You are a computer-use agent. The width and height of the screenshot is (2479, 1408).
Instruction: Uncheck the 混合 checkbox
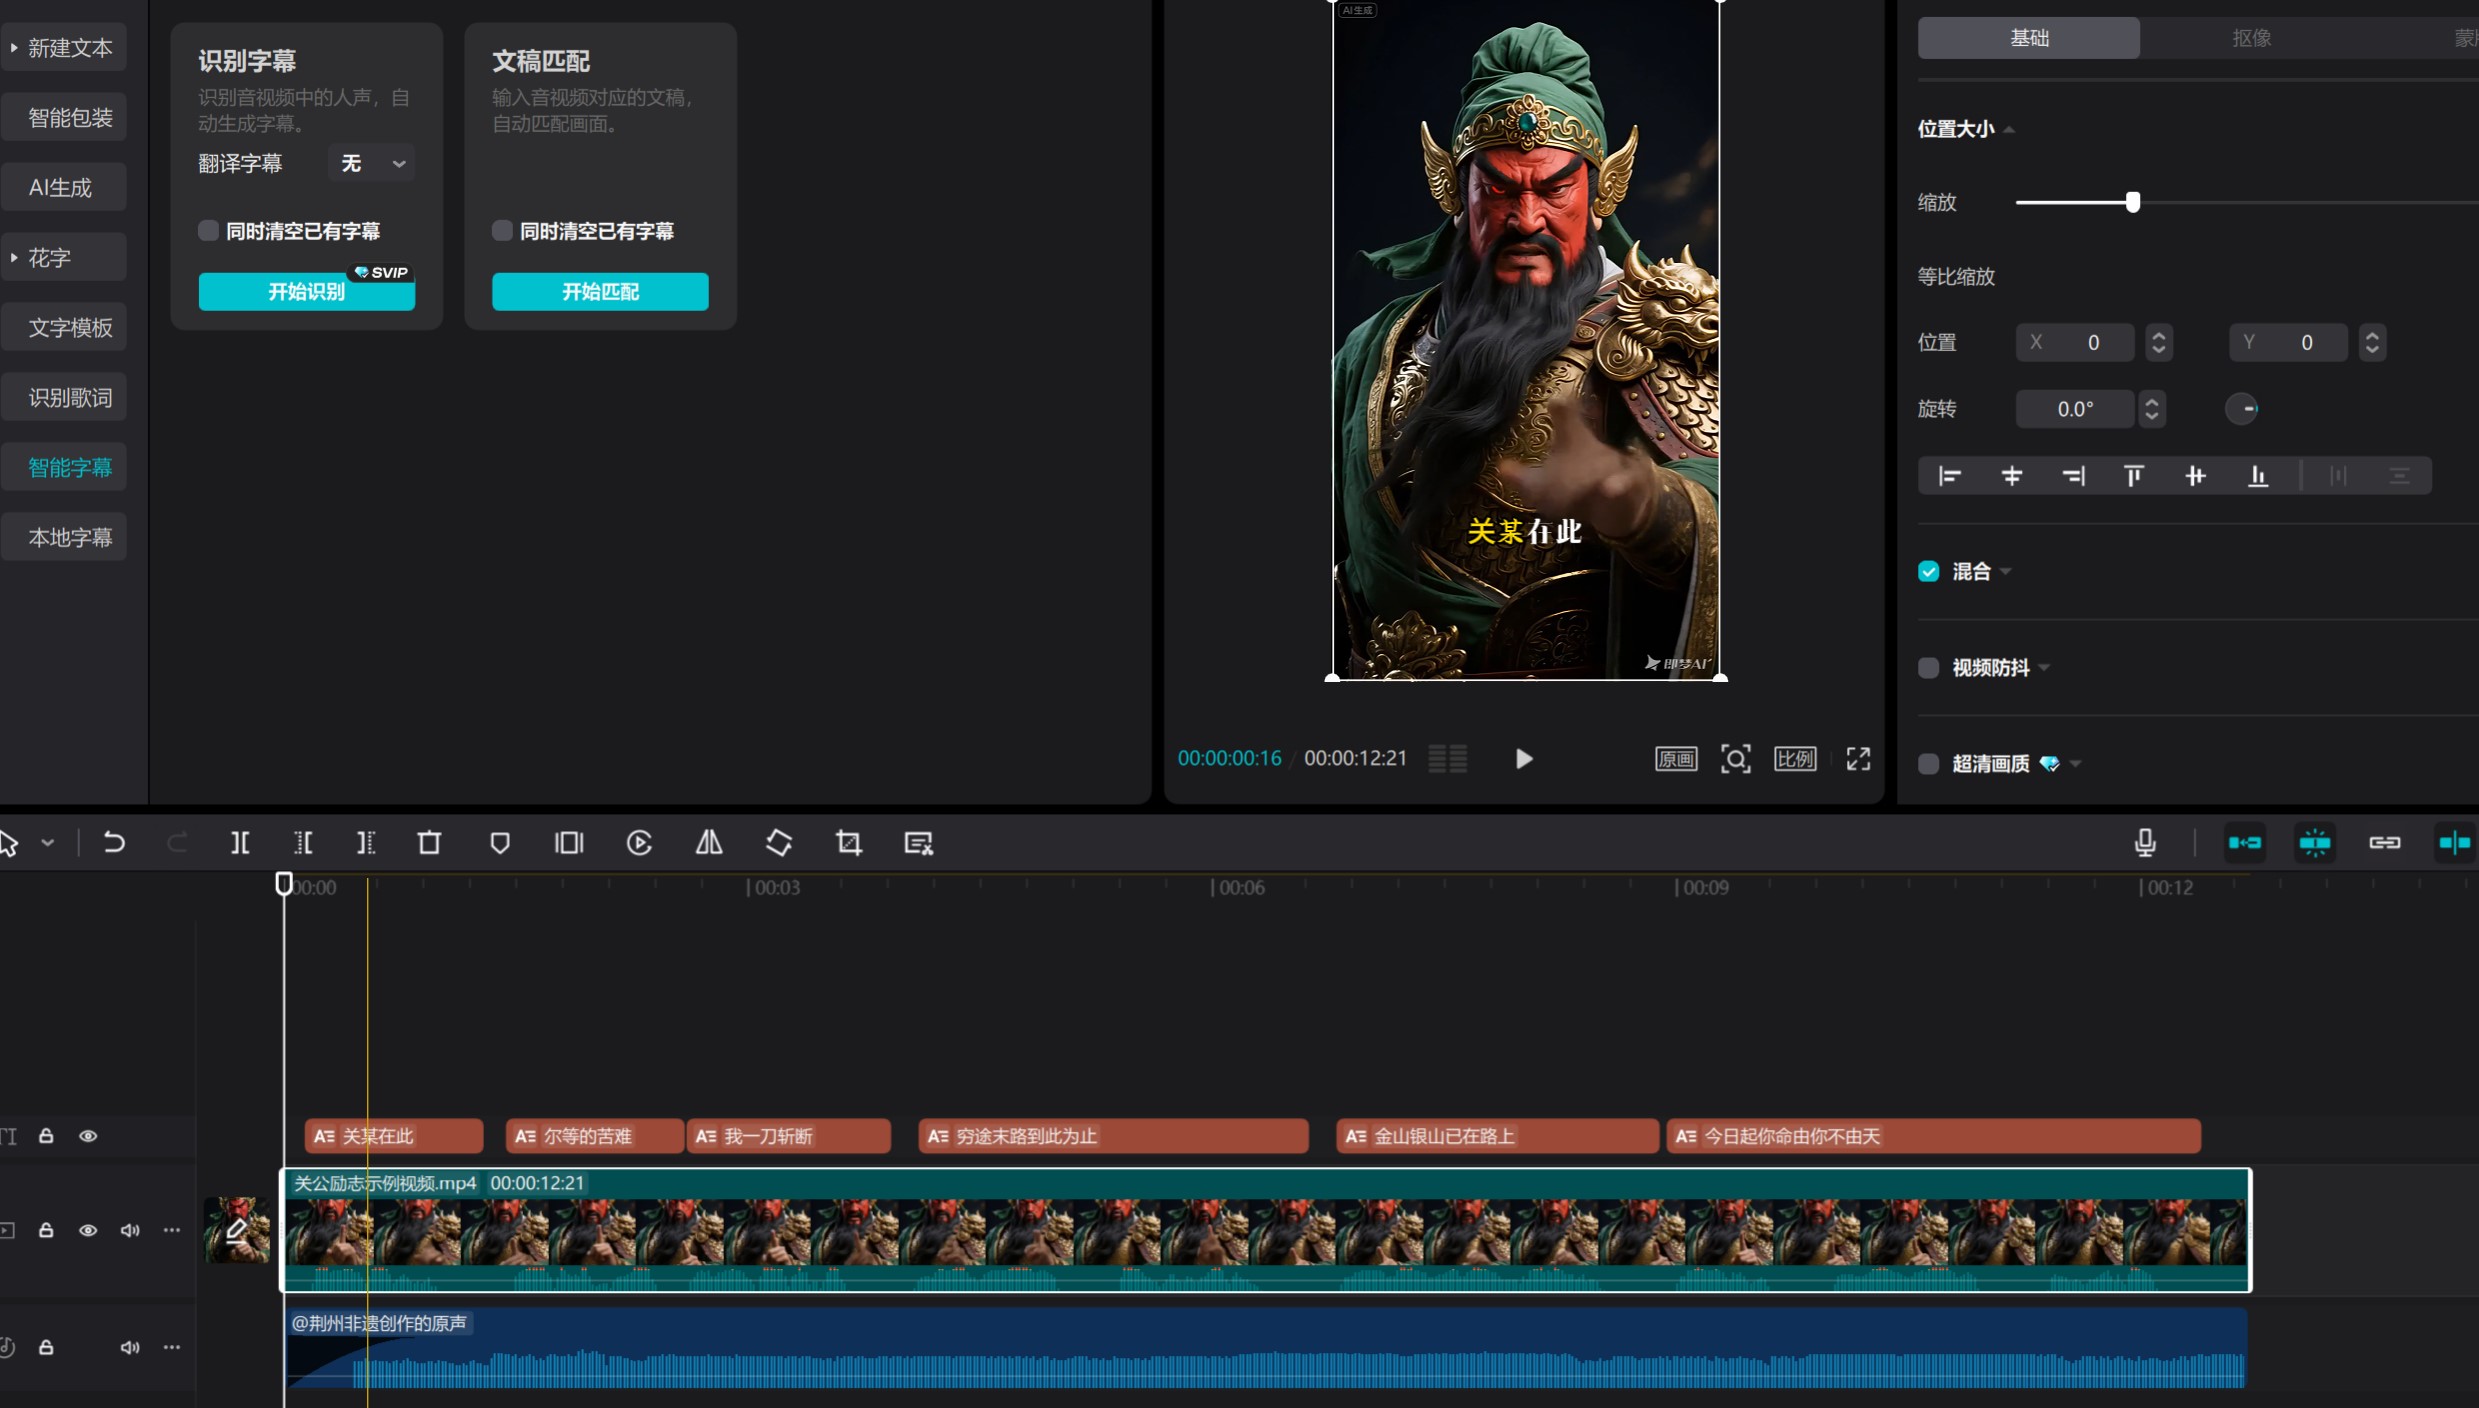(x=1929, y=571)
